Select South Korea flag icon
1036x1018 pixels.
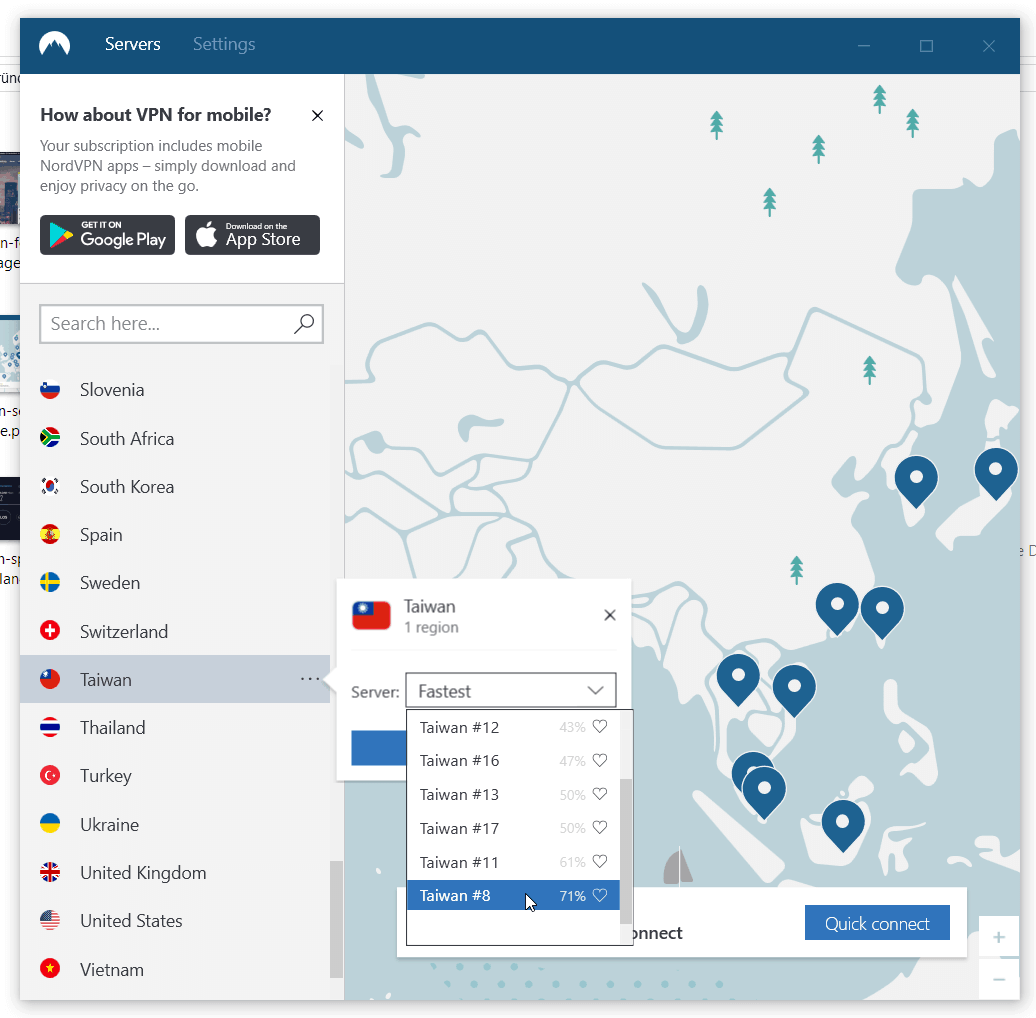coord(50,486)
